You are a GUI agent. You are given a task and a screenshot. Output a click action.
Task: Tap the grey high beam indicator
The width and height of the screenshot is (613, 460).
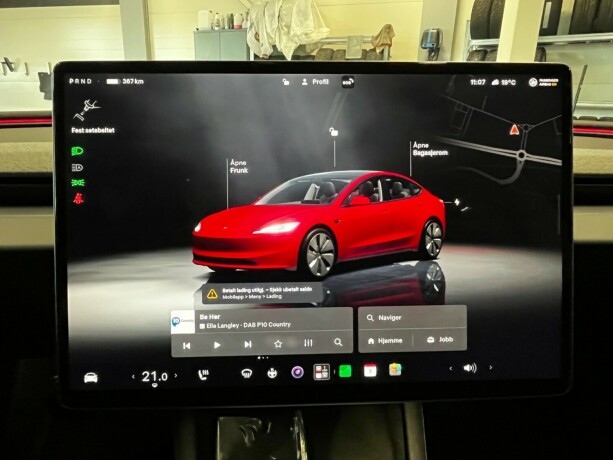(x=77, y=168)
